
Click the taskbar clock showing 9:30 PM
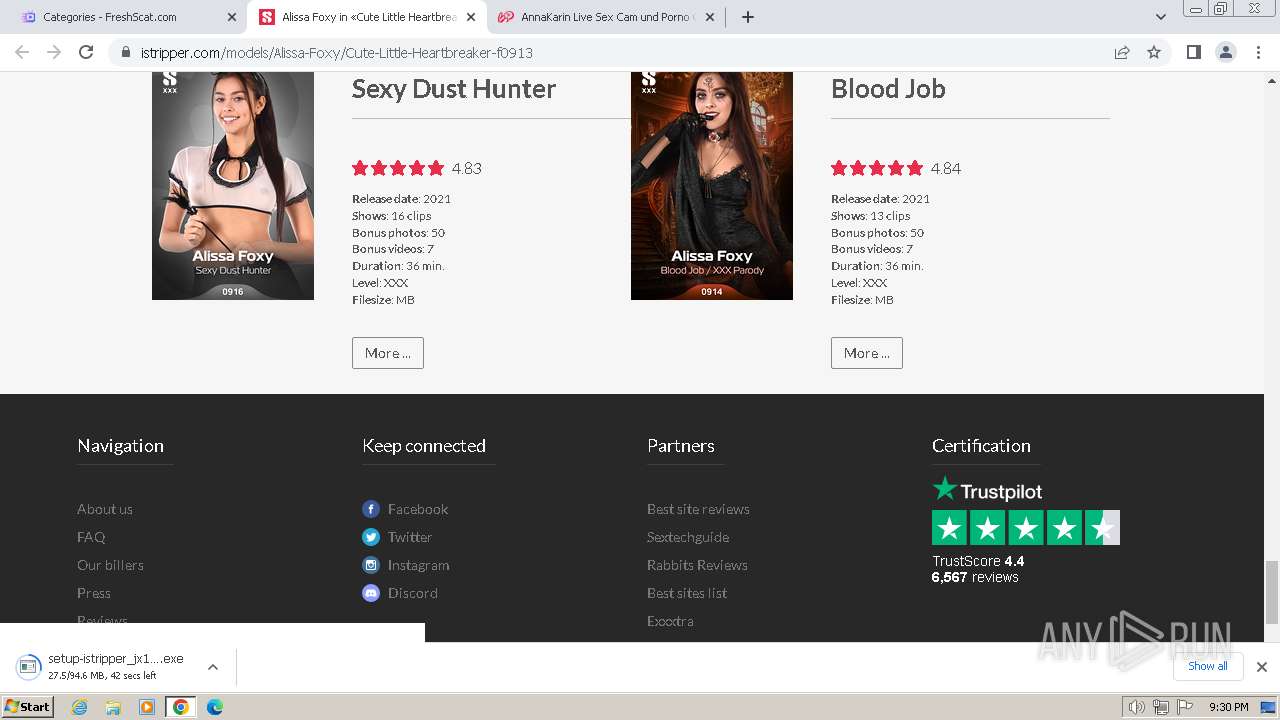[x=1228, y=707]
